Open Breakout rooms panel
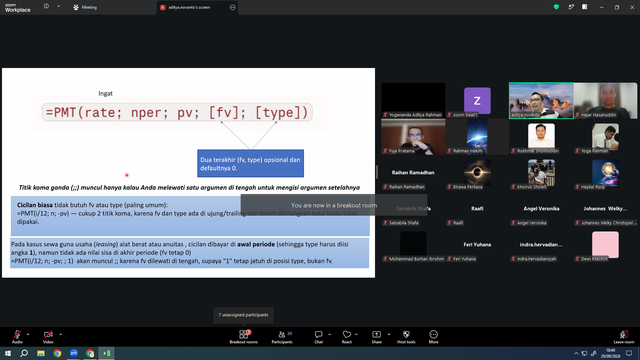The height and width of the screenshot is (360, 640). 243,337
